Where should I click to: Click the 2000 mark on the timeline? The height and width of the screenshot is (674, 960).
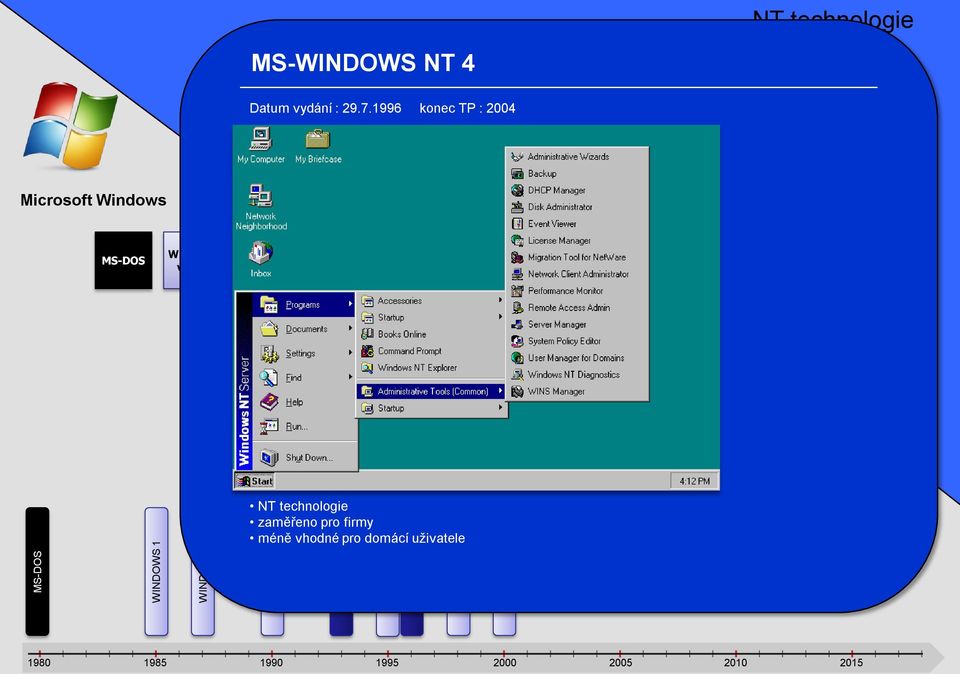tap(504, 654)
